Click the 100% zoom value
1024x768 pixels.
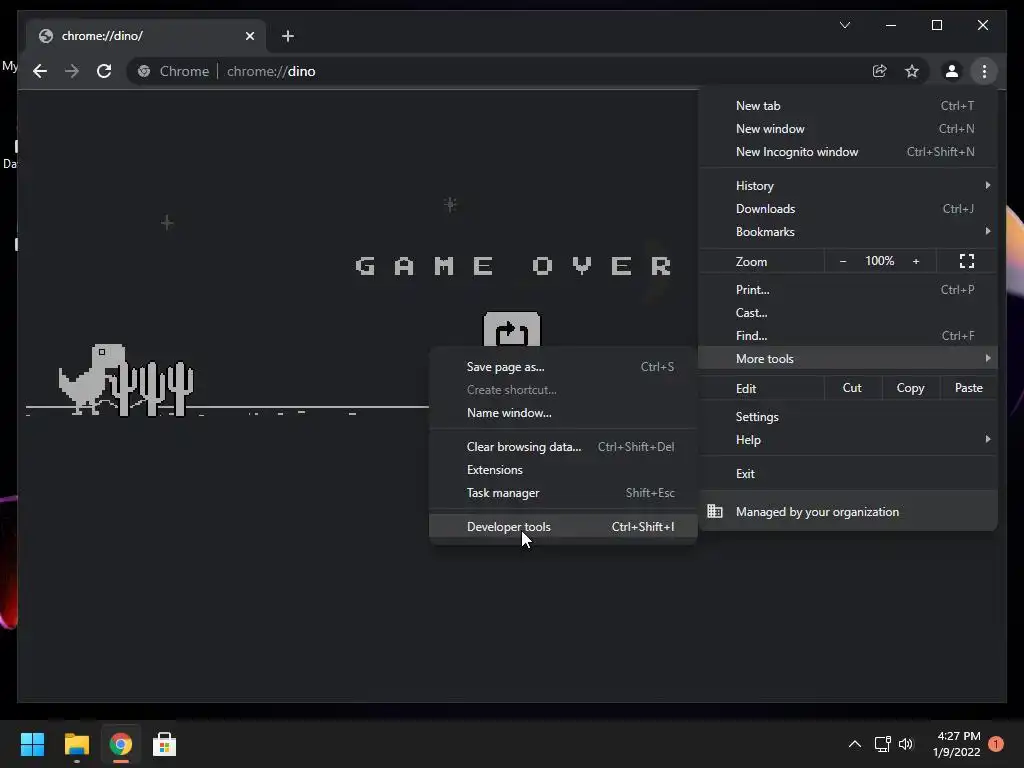click(x=880, y=261)
